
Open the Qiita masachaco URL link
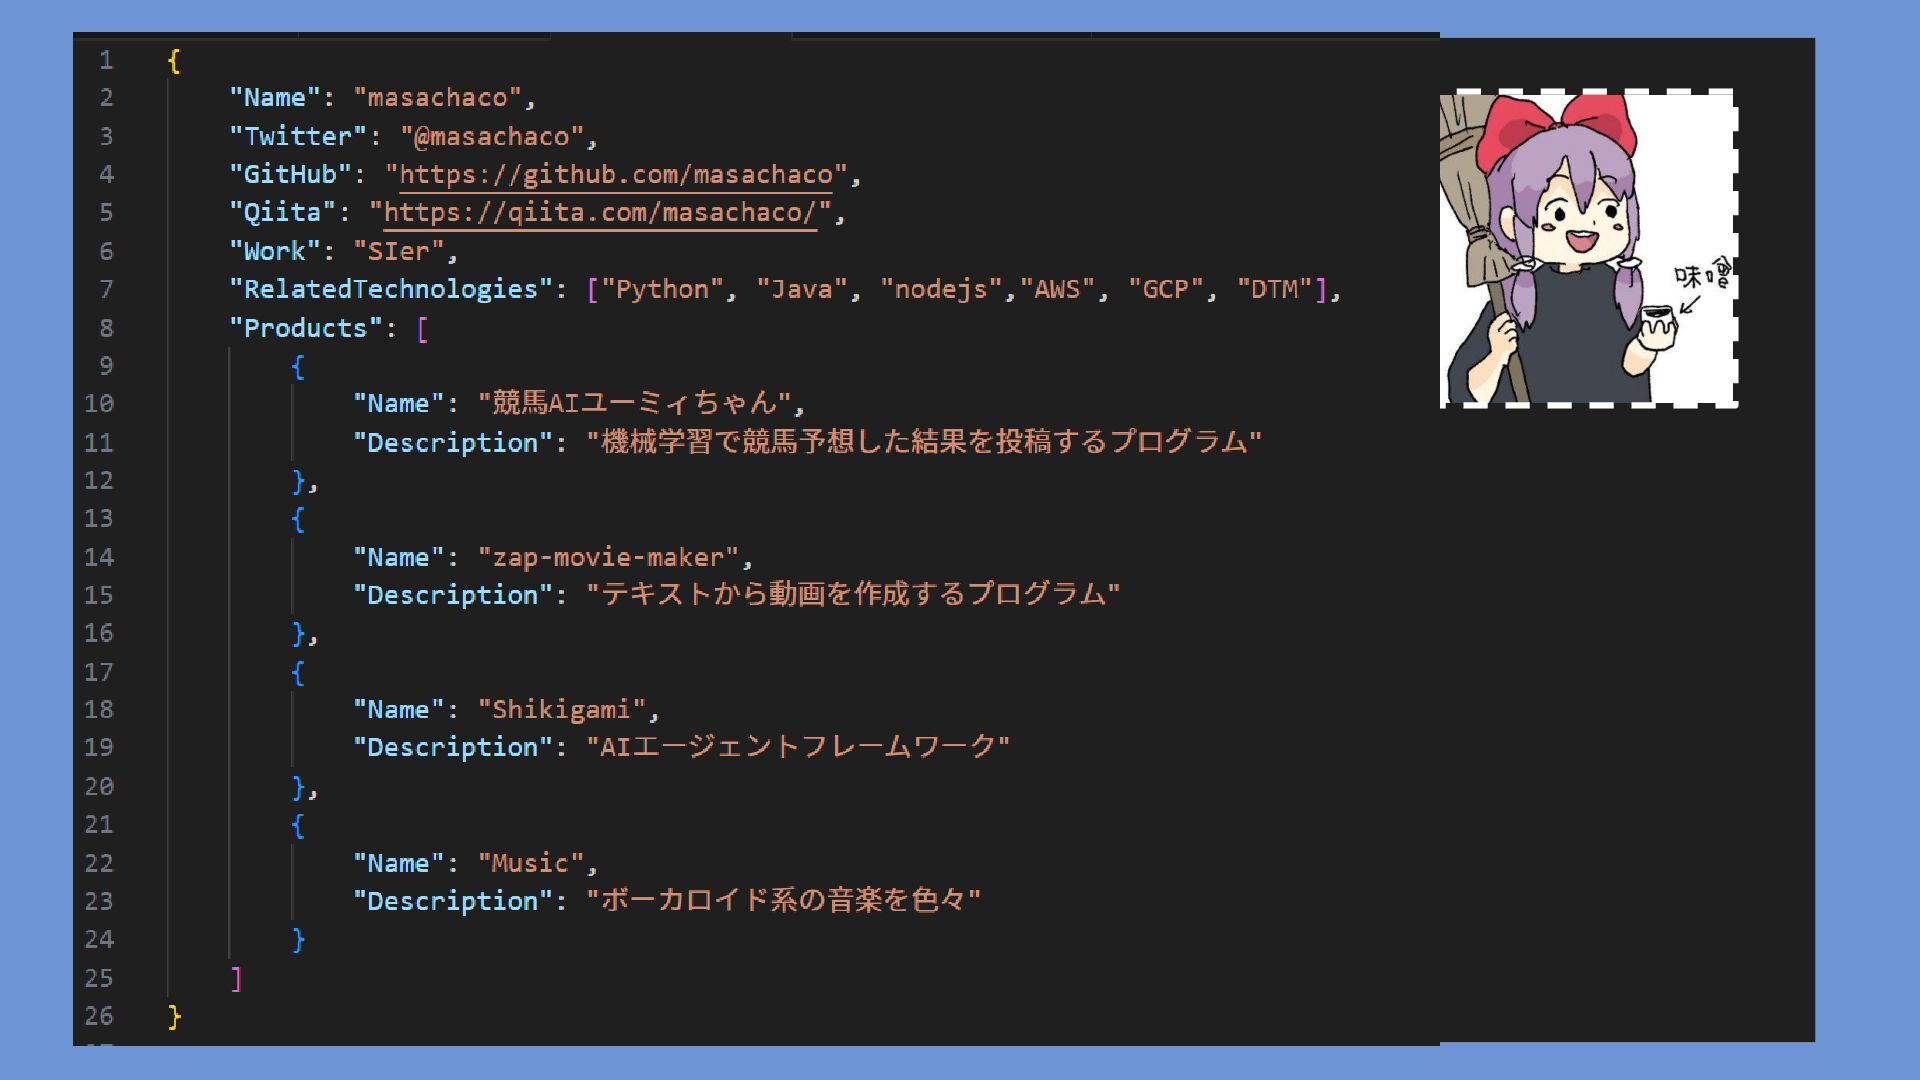pos(600,213)
